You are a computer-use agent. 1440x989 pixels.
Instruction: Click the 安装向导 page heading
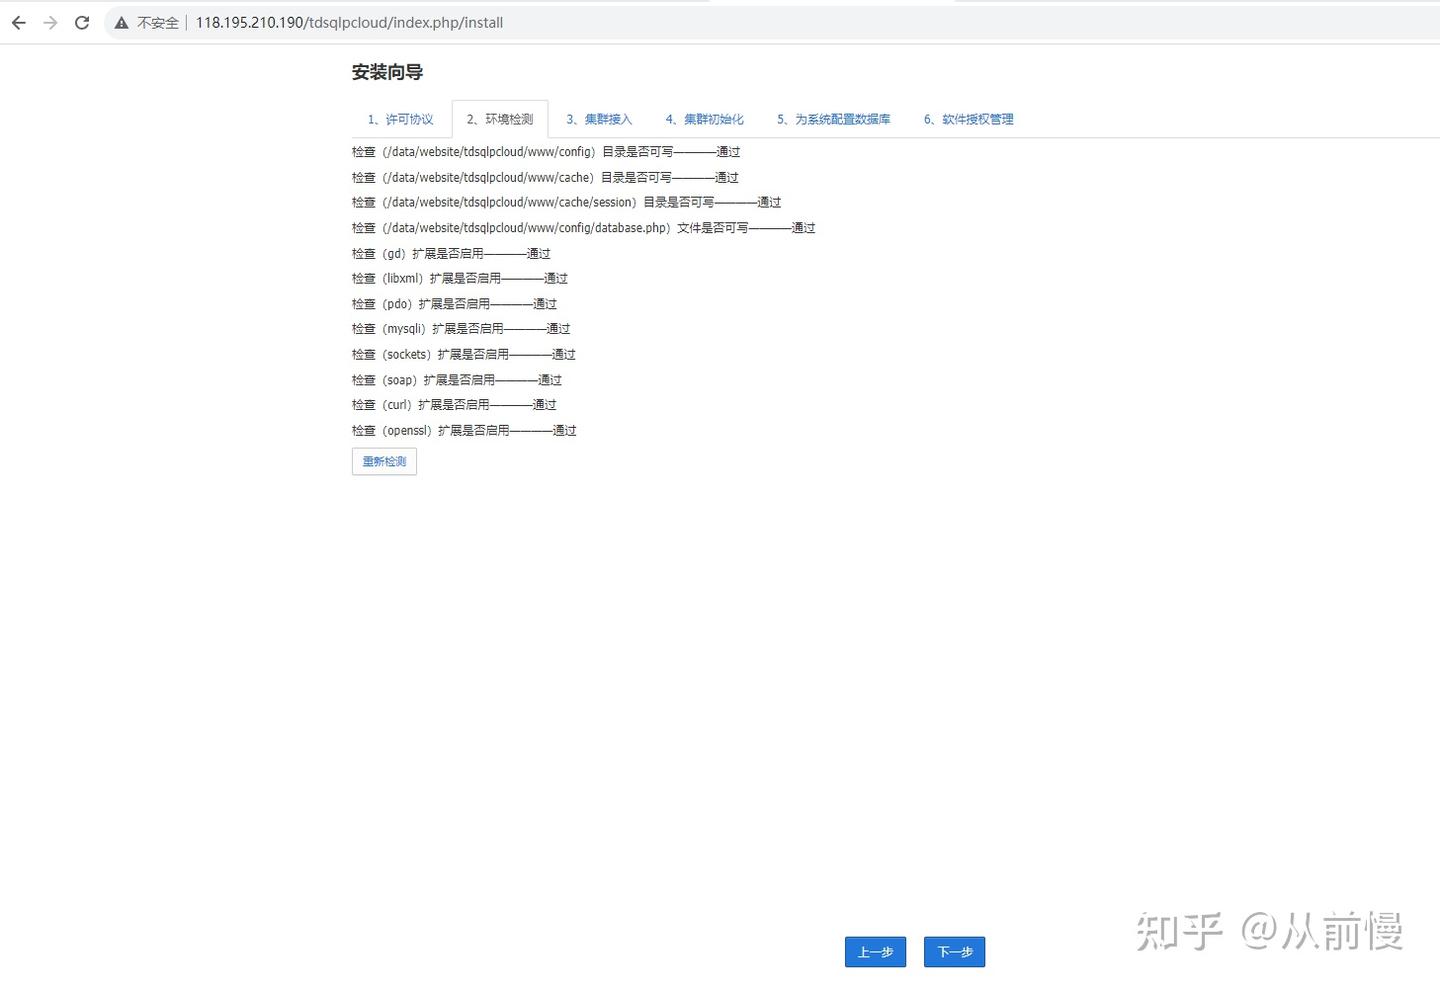pyautogui.click(x=387, y=71)
